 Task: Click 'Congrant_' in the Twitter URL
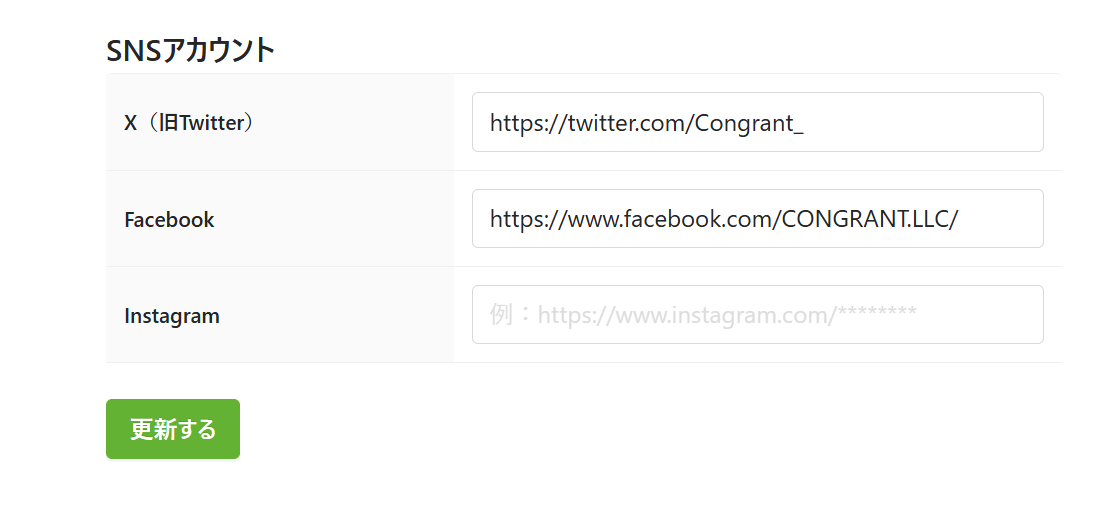(x=749, y=123)
